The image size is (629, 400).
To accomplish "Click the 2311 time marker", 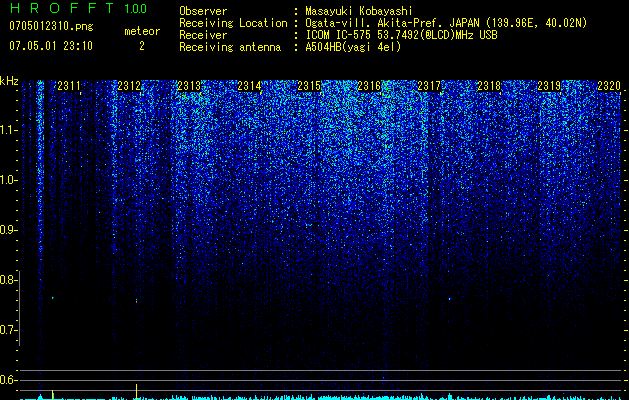I will (x=69, y=86).
